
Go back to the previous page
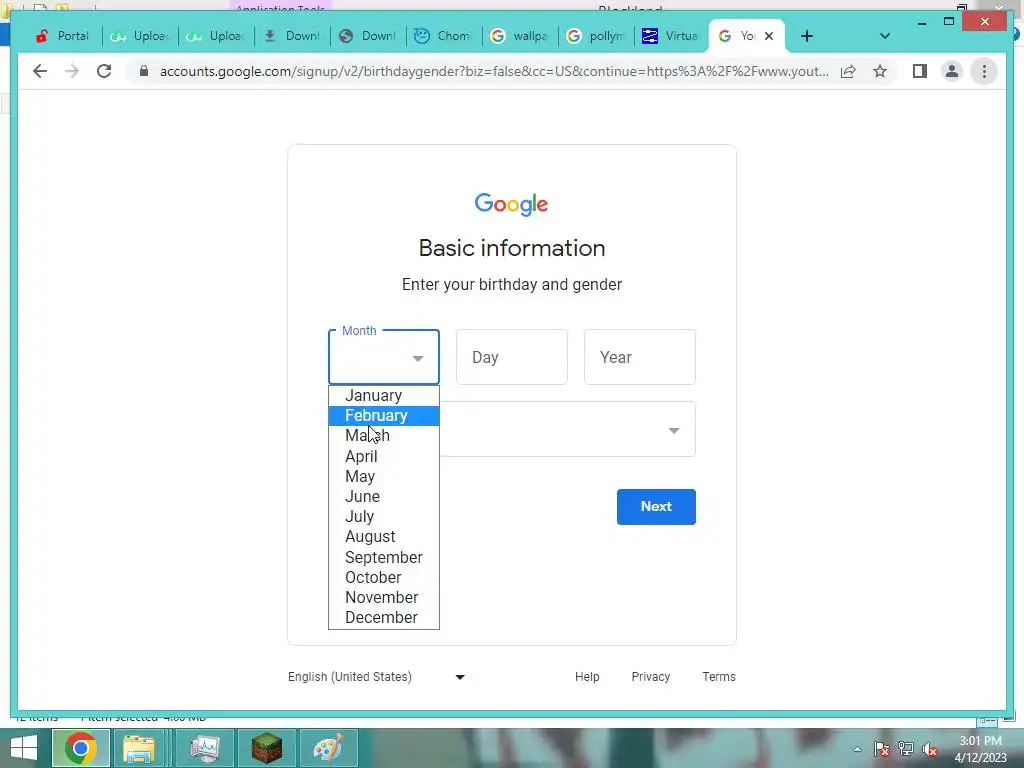click(40, 71)
